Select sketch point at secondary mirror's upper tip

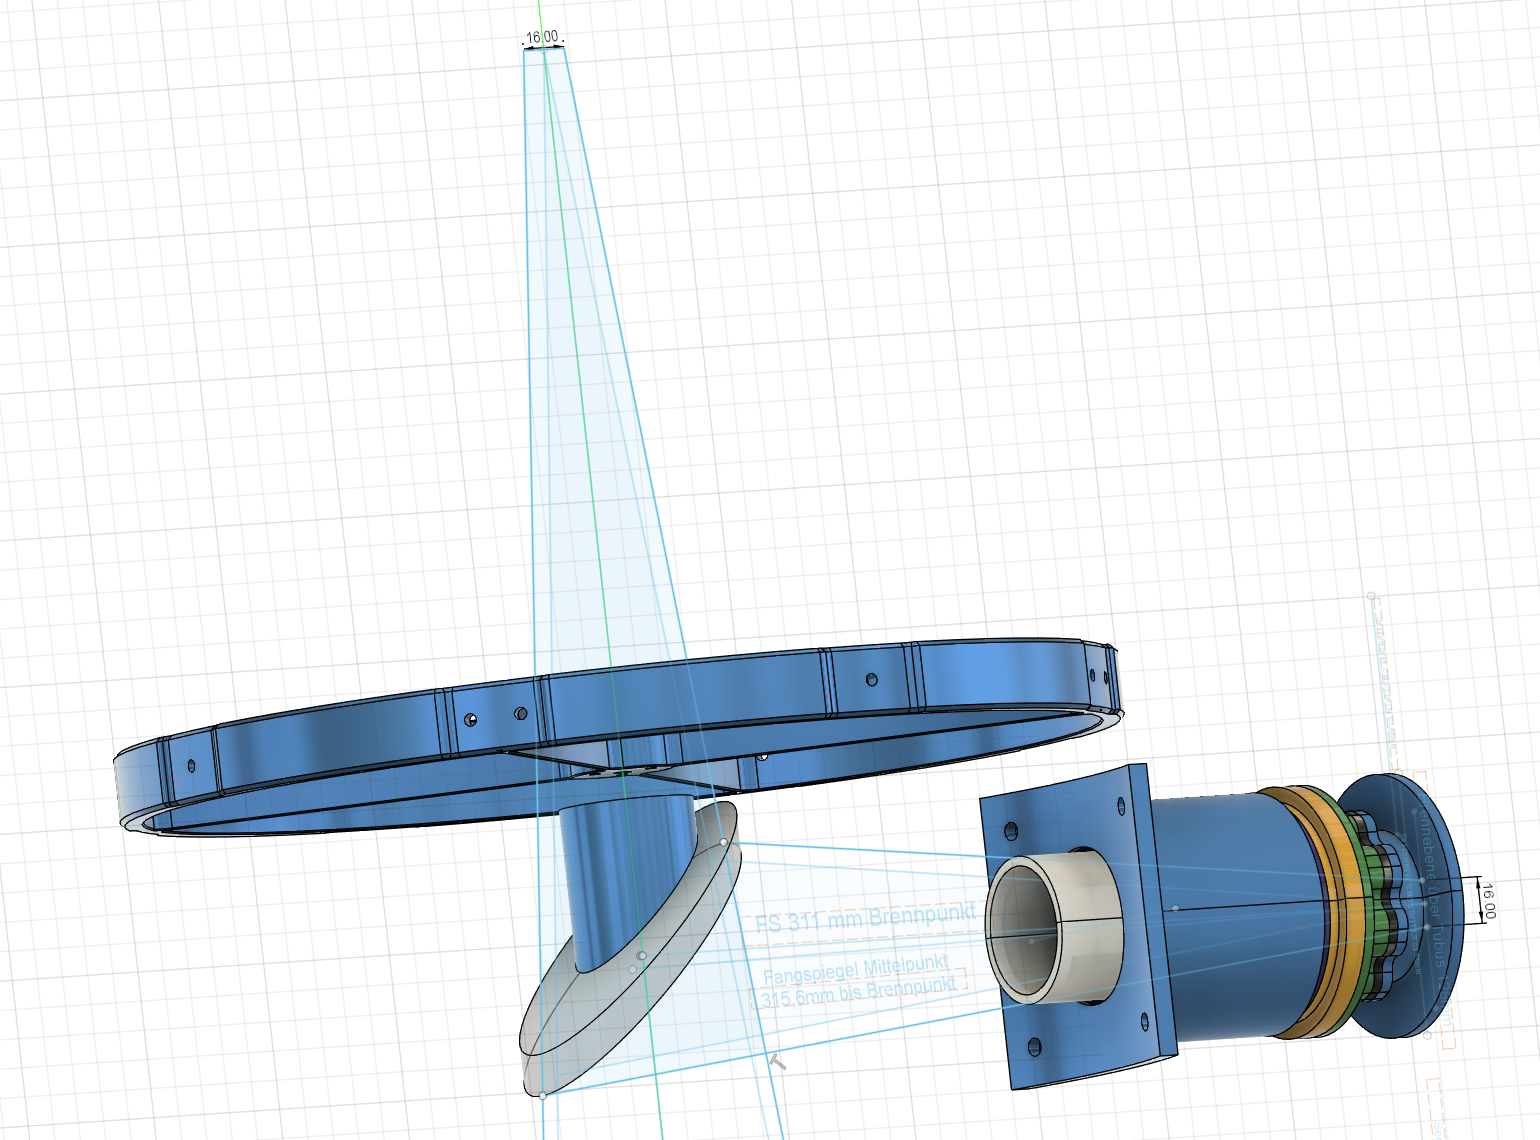pos(724,842)
